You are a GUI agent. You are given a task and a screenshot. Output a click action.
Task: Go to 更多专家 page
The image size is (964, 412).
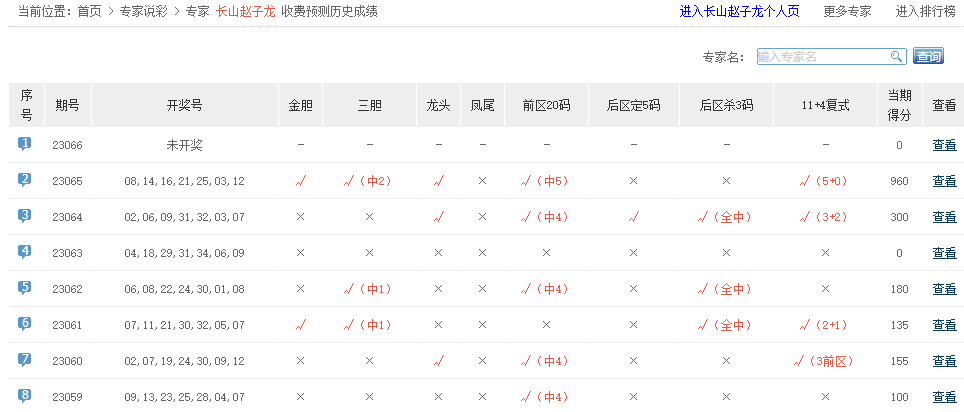coord(847,12)
